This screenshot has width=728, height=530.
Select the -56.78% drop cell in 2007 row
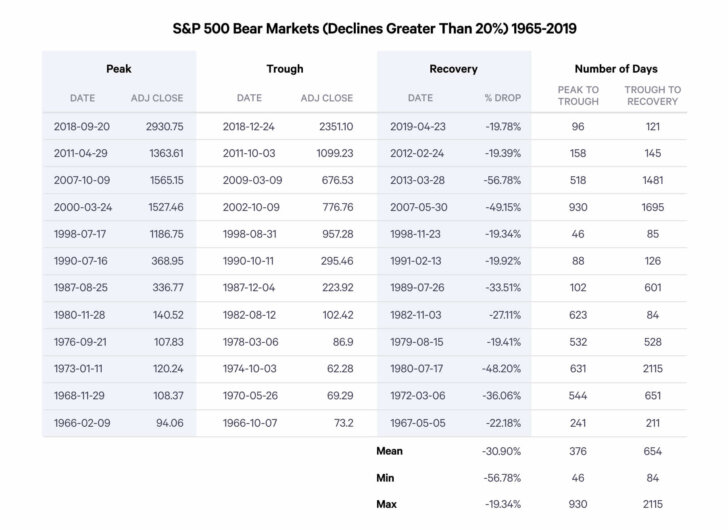click(500, 181)
